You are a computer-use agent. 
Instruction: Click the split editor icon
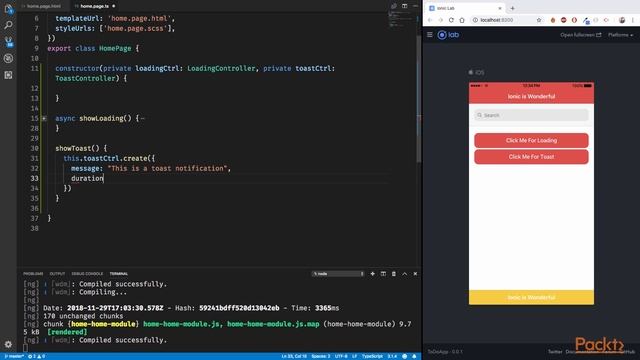click(404, 6)
